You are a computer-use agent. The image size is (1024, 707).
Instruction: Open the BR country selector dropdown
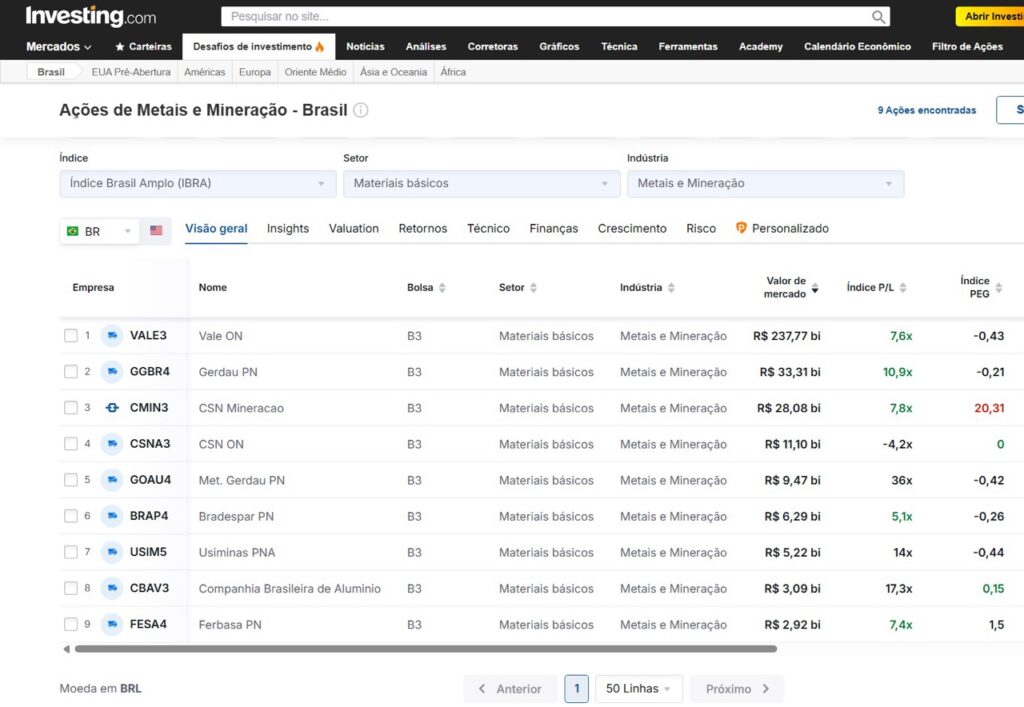[x=99, y=231]
